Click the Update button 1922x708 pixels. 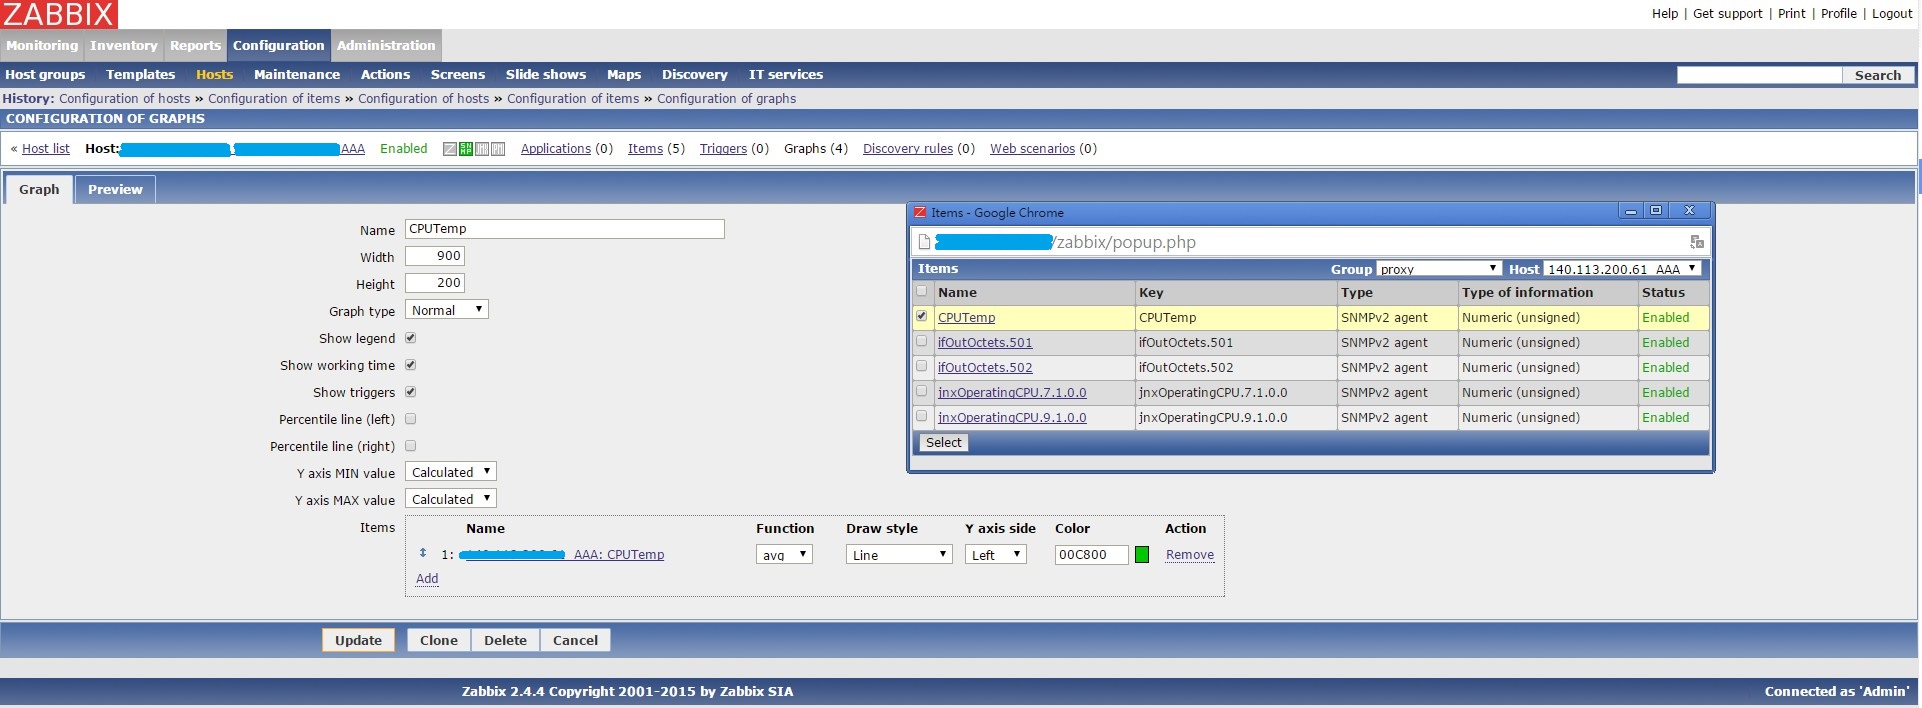click(358, 641)
